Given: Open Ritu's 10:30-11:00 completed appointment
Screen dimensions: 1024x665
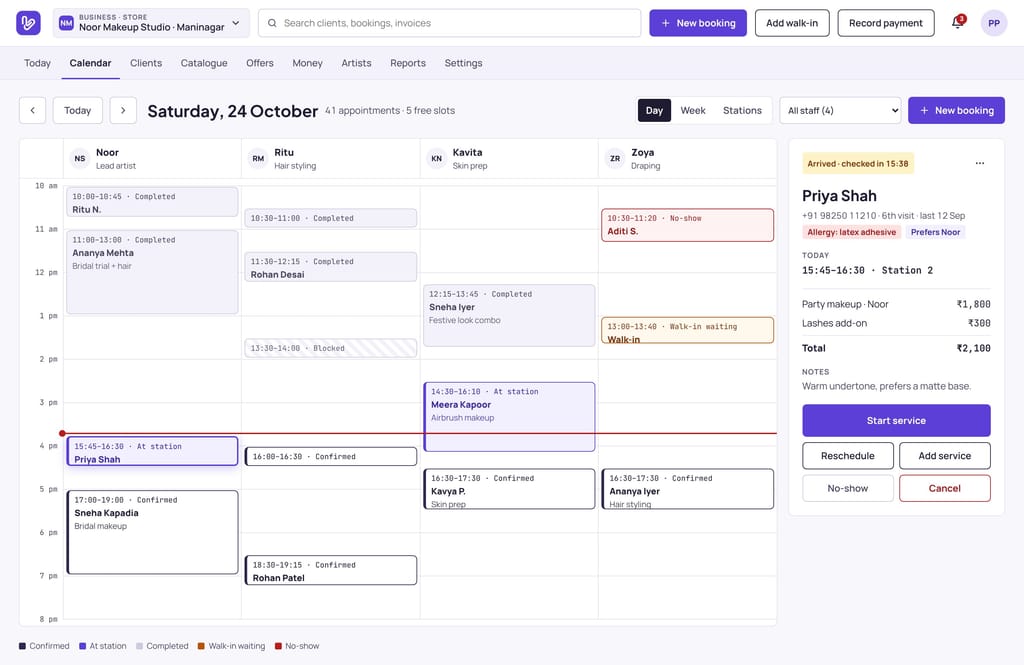Looking at the screenshot, I should pyautogui.click(x=330, y=218).
